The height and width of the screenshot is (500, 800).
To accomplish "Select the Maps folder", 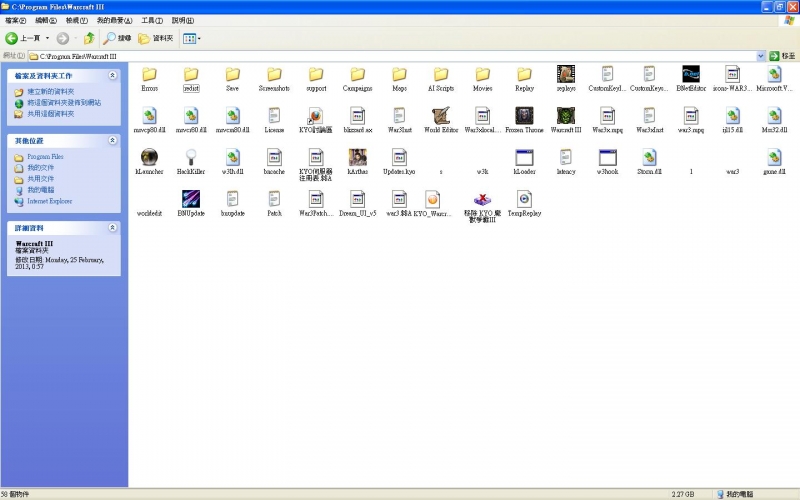I will point(399,73).
